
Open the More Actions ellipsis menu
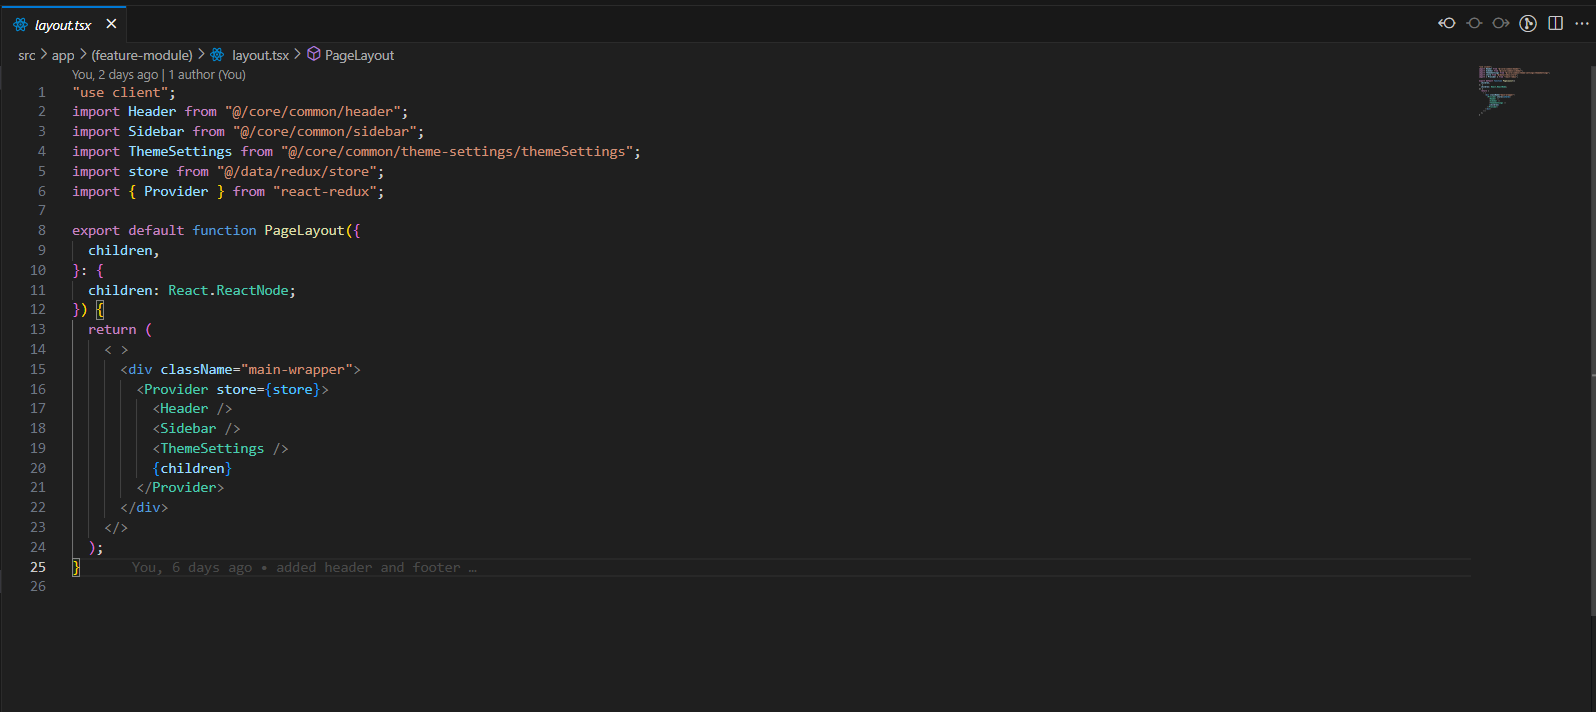point(1581,23)
